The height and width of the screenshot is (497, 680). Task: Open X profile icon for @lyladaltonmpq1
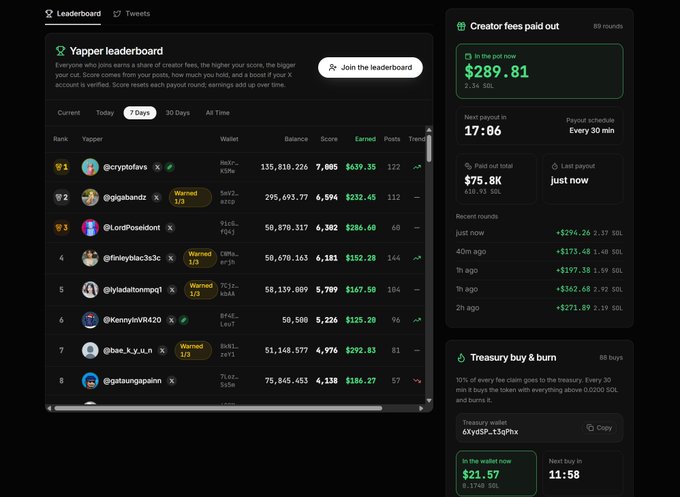[x=172, y=290]
